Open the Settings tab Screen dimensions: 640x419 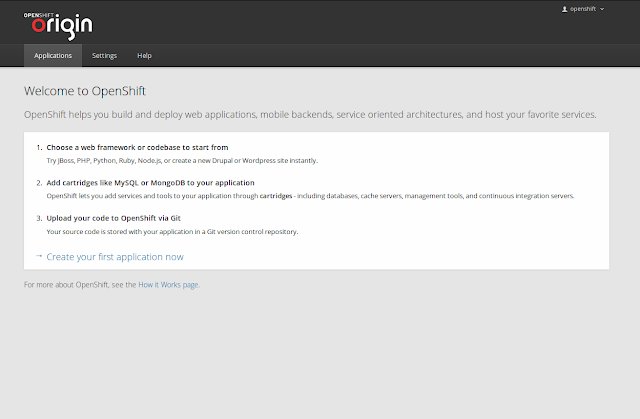104,55
